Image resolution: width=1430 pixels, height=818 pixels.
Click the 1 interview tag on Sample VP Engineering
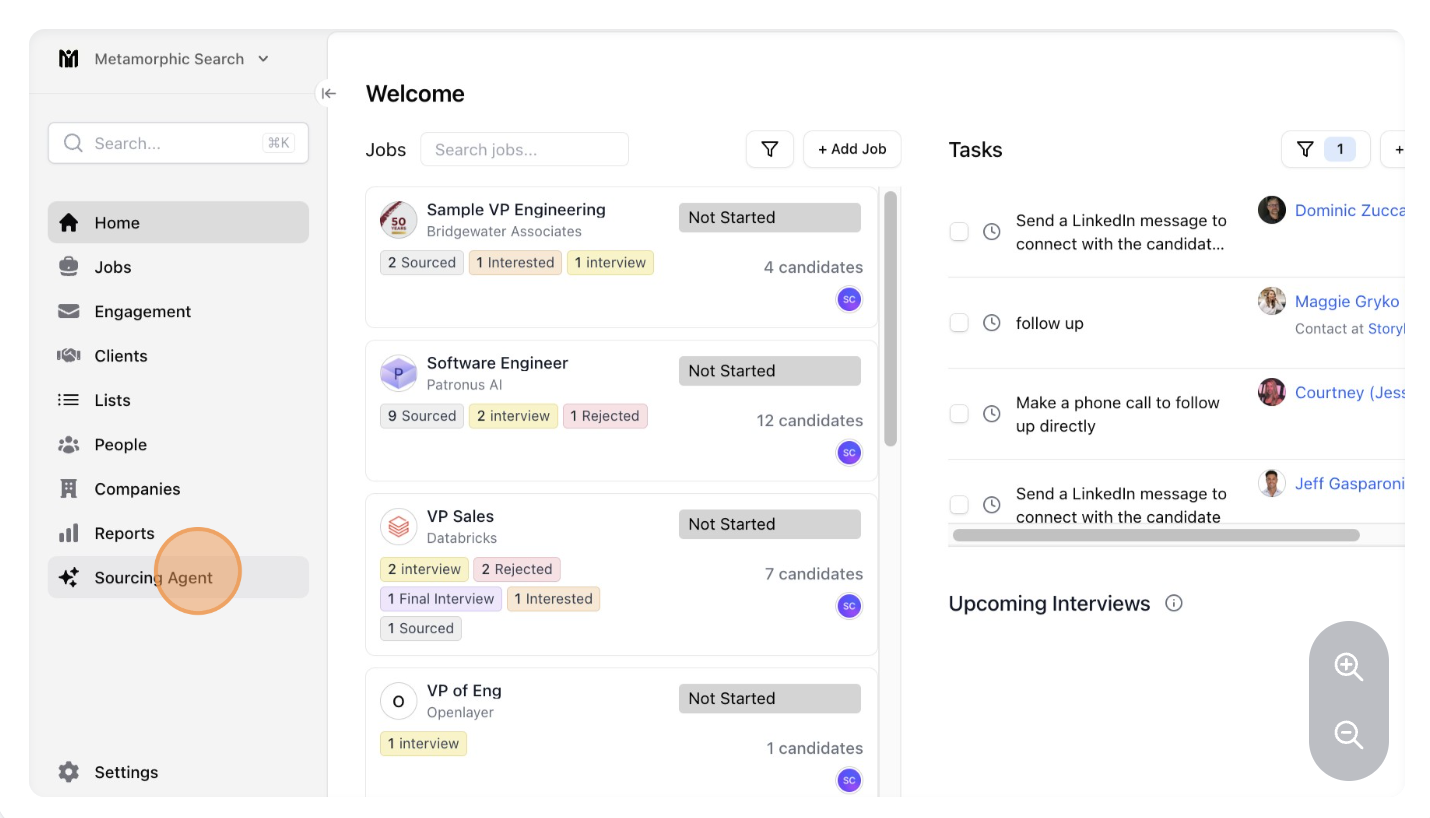(x=610, y=262)
